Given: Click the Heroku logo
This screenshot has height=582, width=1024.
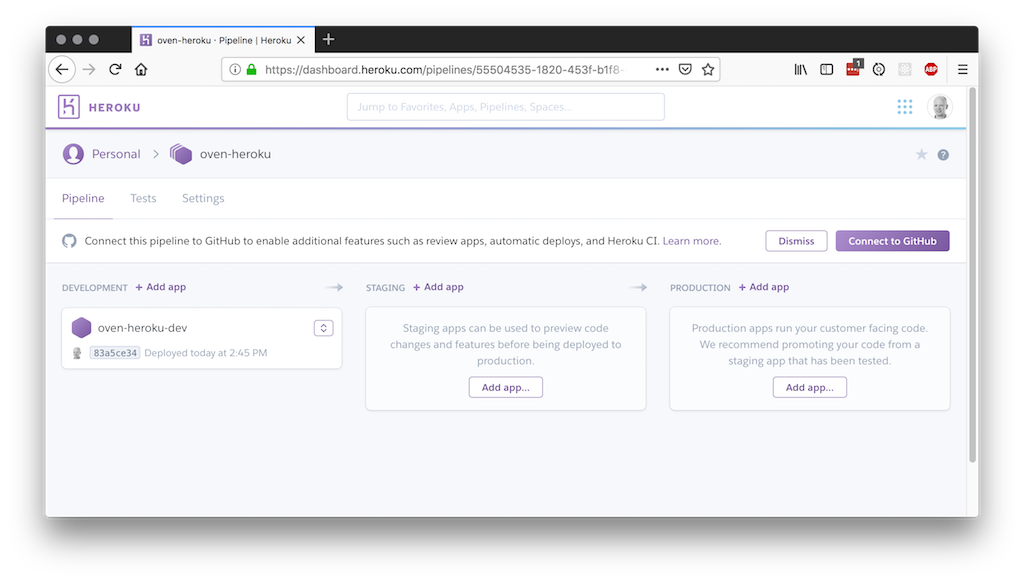Looking at the screenshot, I should click(x=69, y=106).
